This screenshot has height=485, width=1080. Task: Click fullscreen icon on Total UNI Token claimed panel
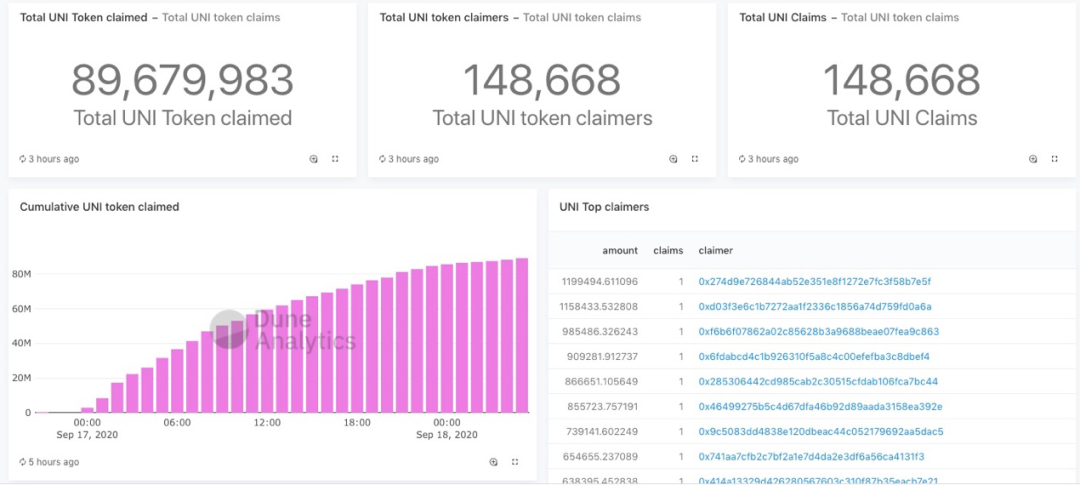[x=335, y=159]
